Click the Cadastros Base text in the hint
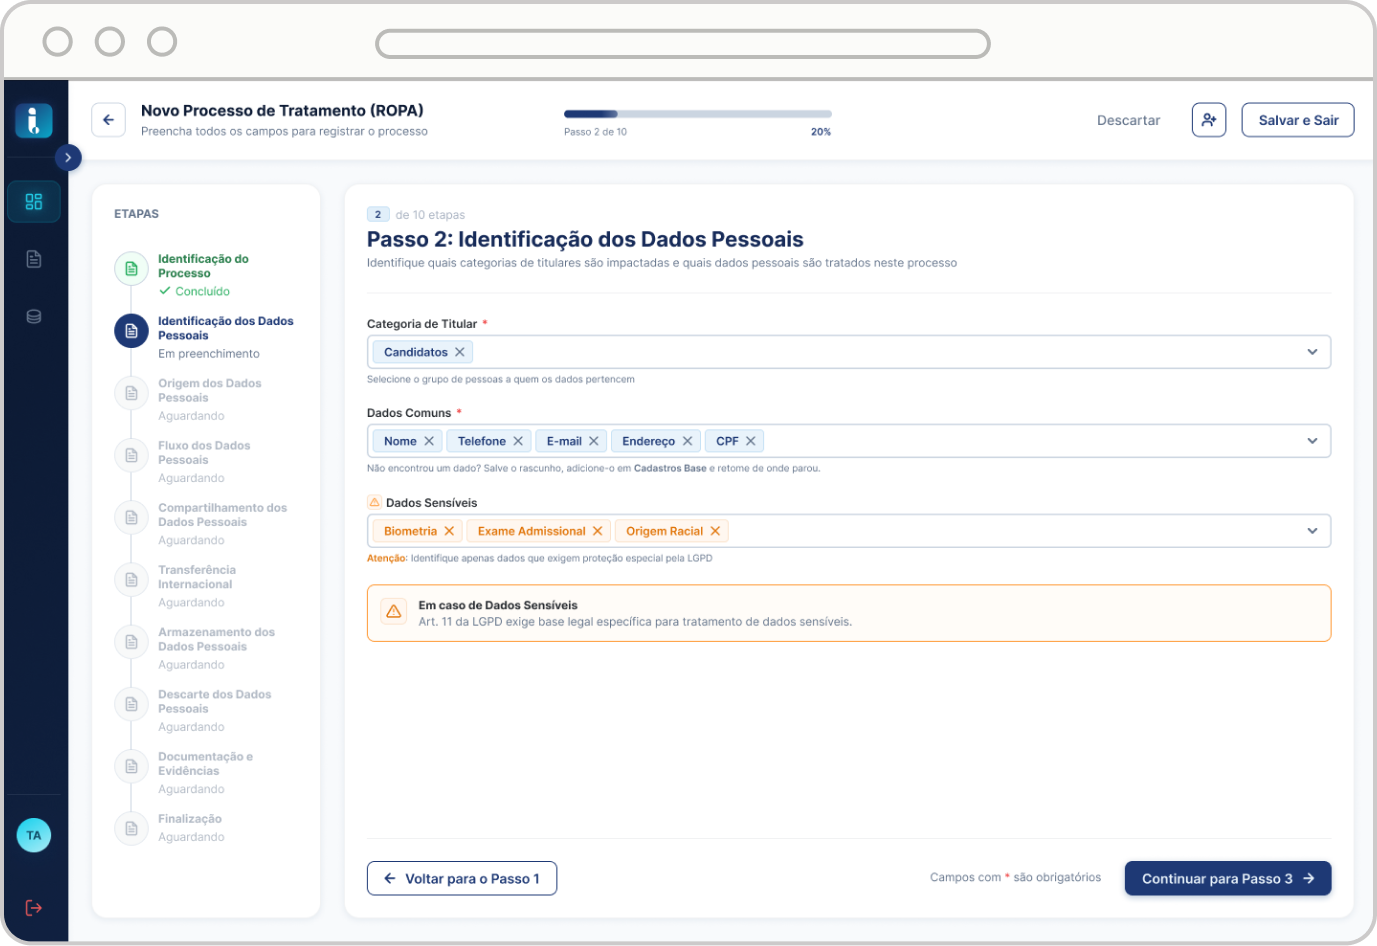This screenshot has height=946, width=1377. pos(670,468)
